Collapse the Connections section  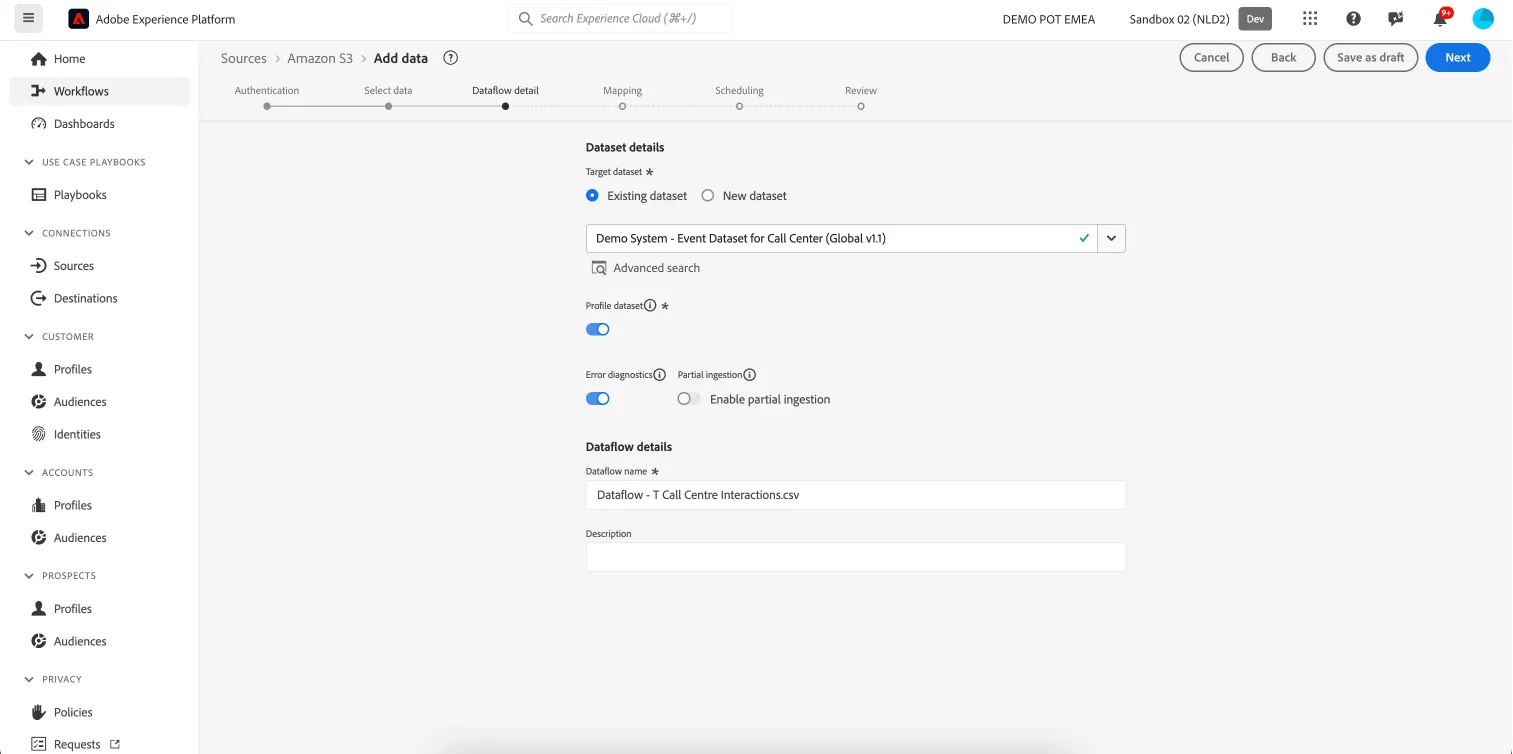coord(29,233)
